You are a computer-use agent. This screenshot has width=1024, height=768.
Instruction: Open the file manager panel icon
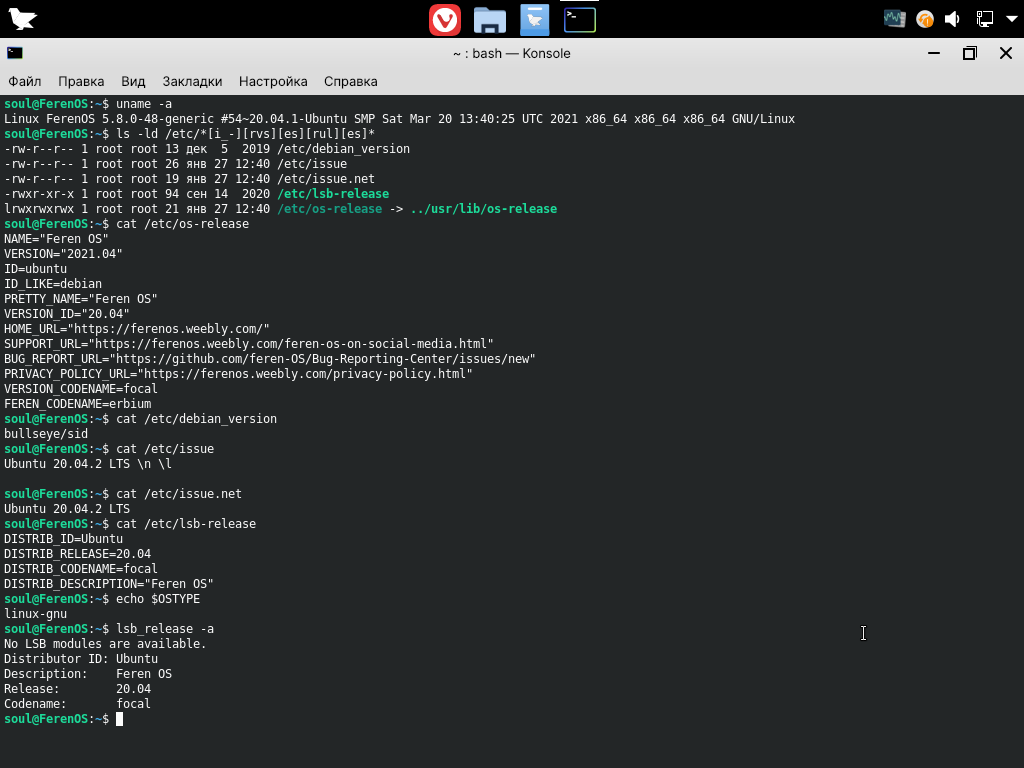pos(490,20)
